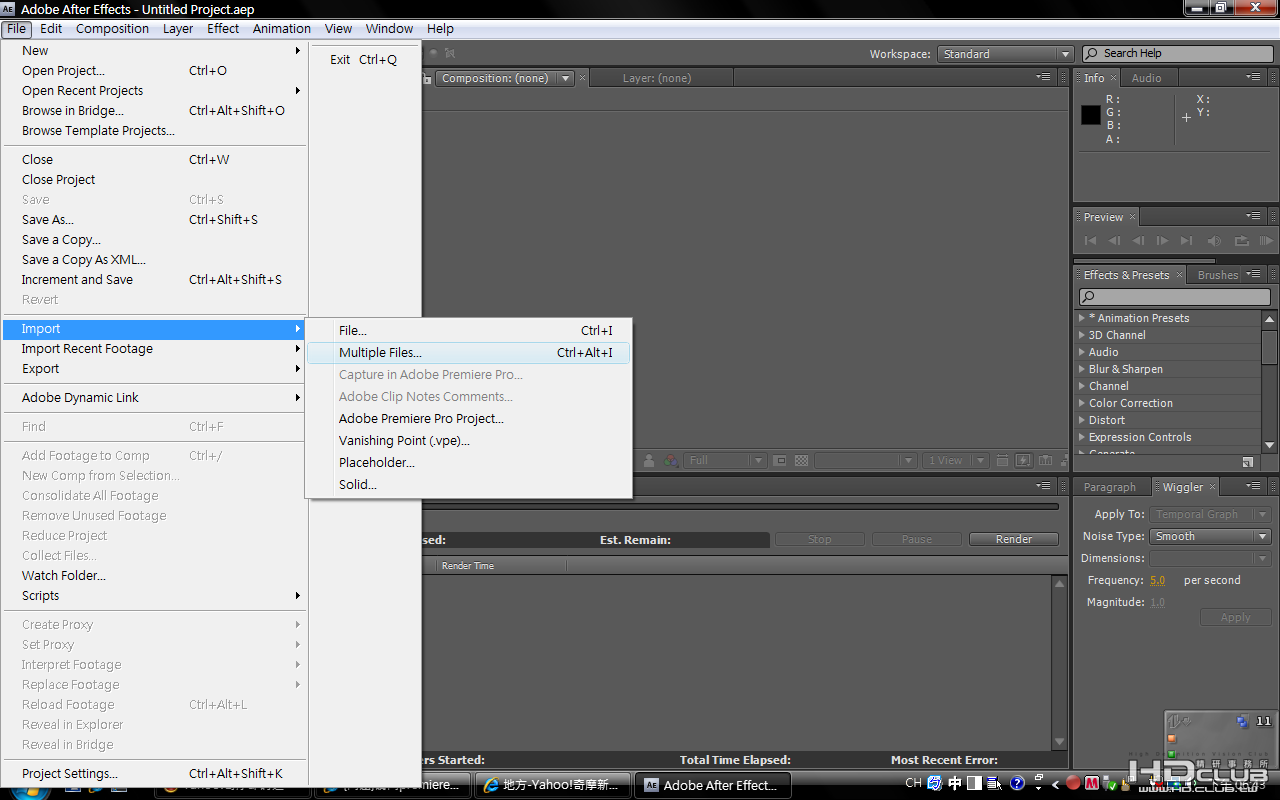Close the Wiggler tab
Image resolution: width=1280 pixels, height=800 pixels.
1212,487
